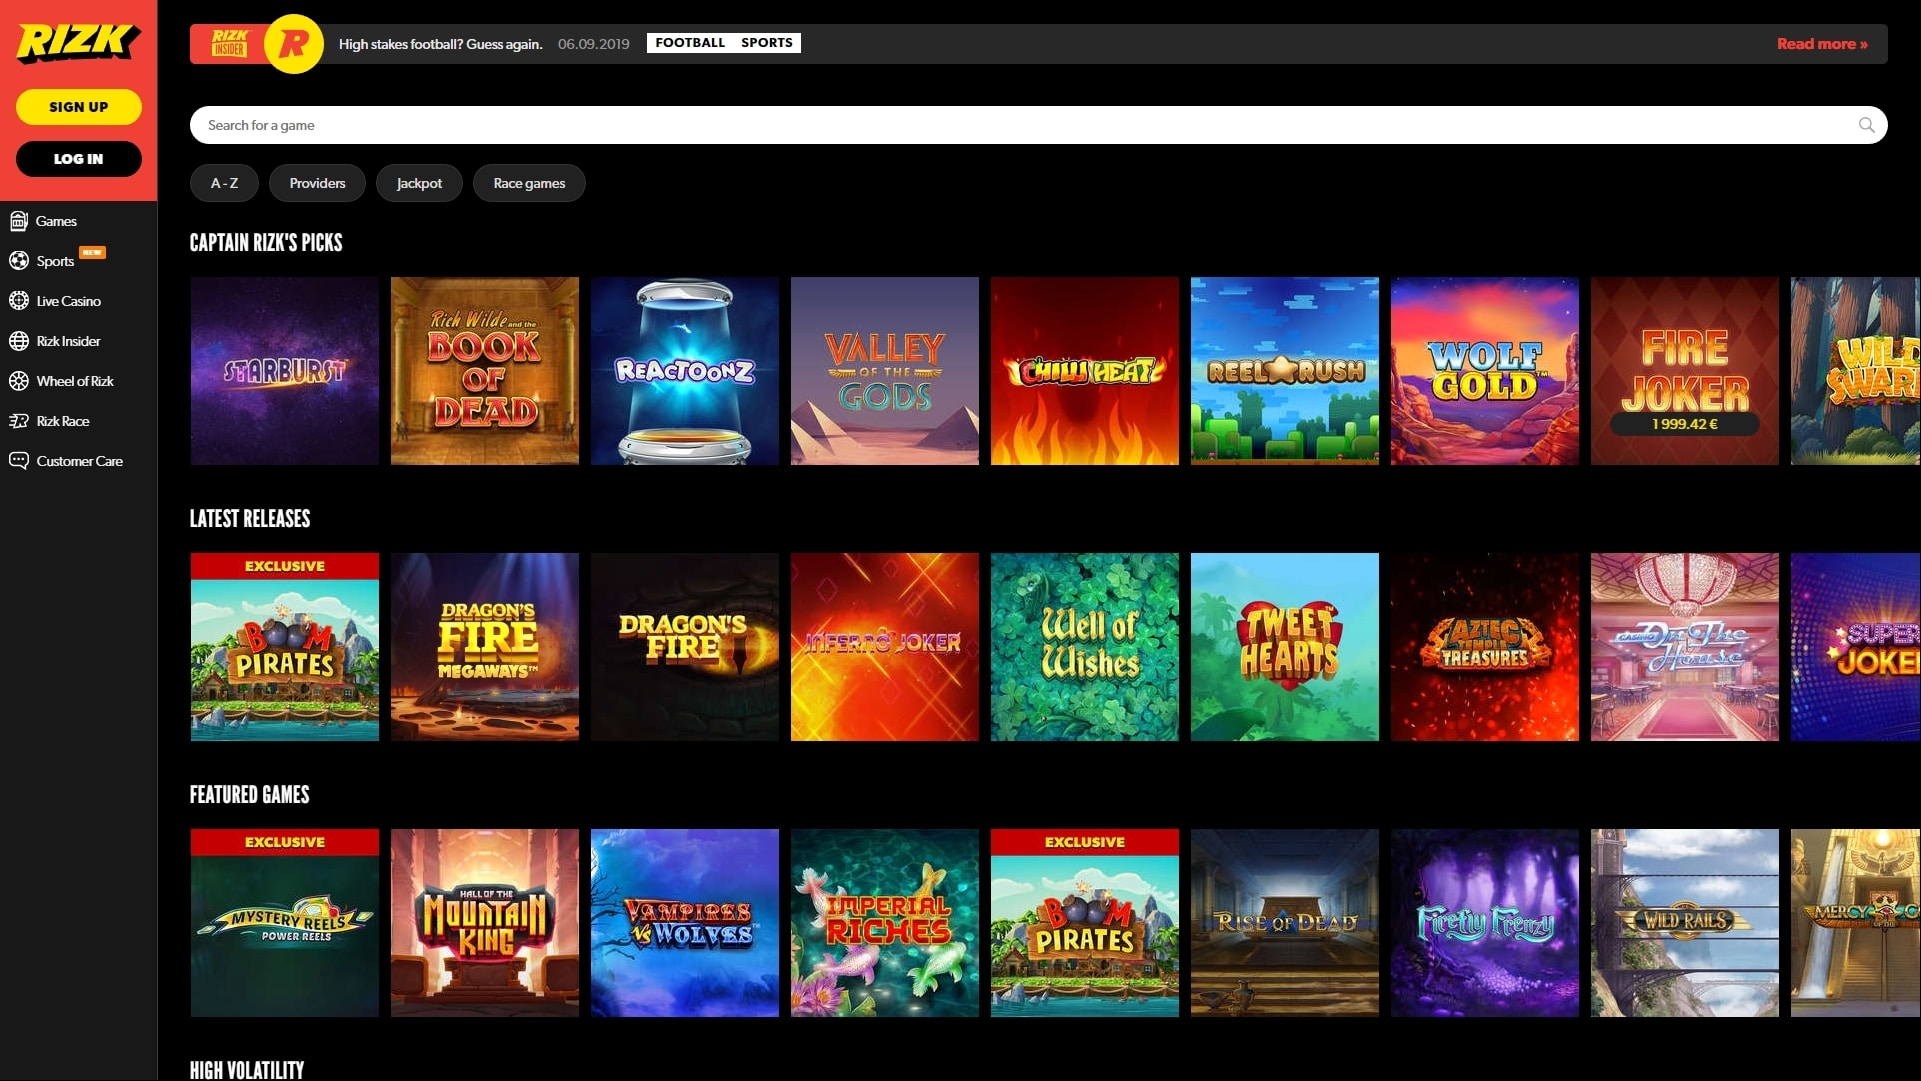Image resolution: width=1921 pixels, height=1081 pixels.
Task: Click the Read more link
Action: tap(1822, 43)
